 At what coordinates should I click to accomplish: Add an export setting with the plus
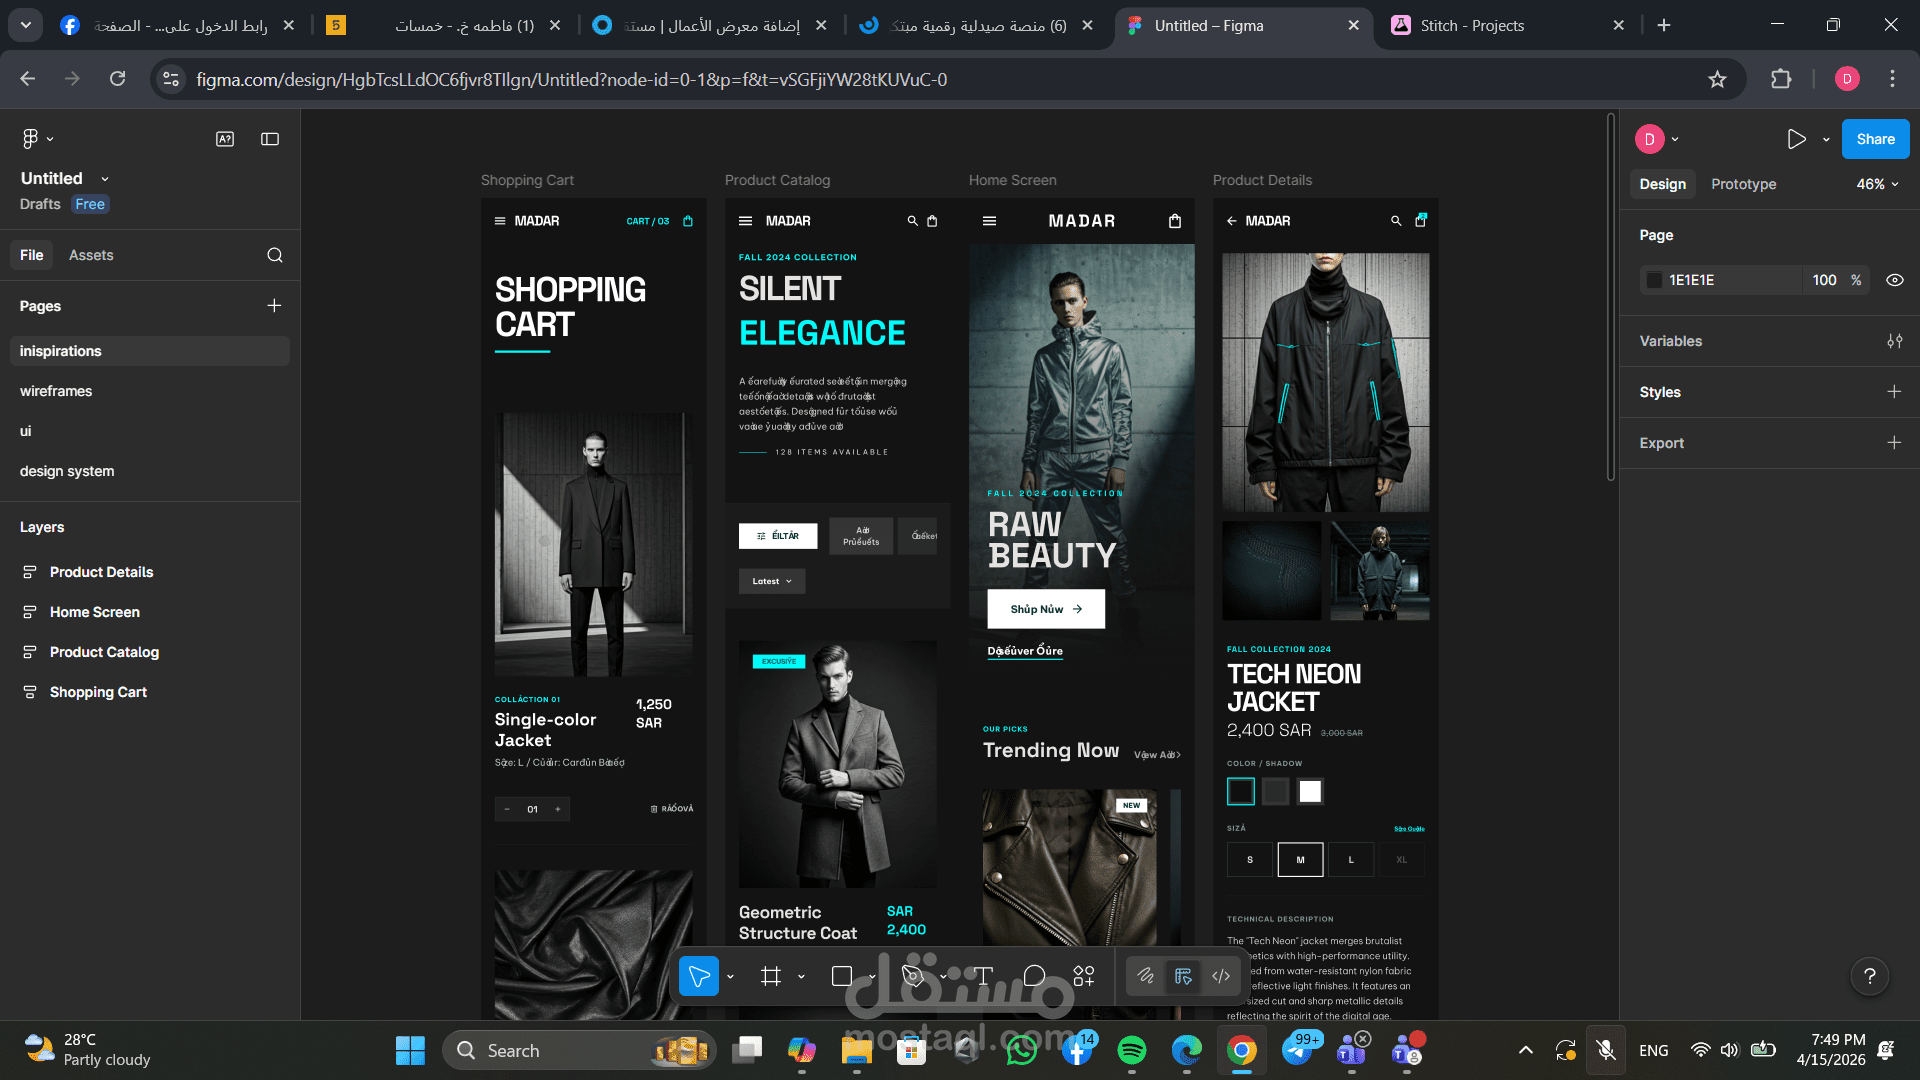pos(1895,443)
